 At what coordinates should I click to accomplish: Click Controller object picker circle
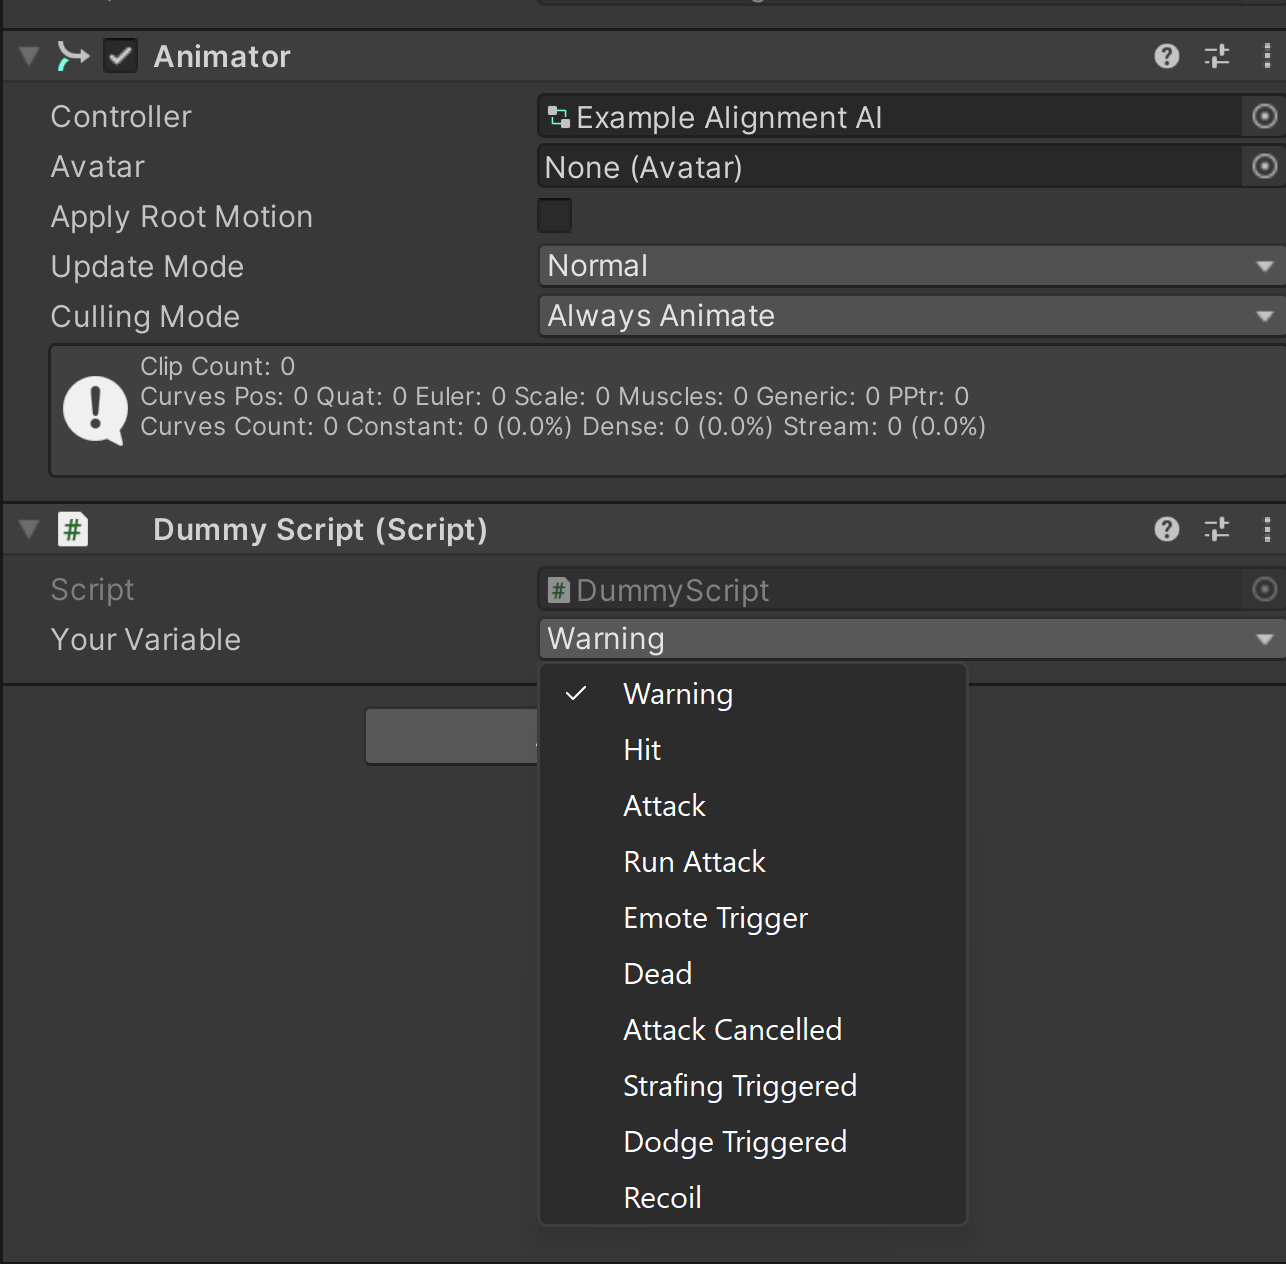1264,117
